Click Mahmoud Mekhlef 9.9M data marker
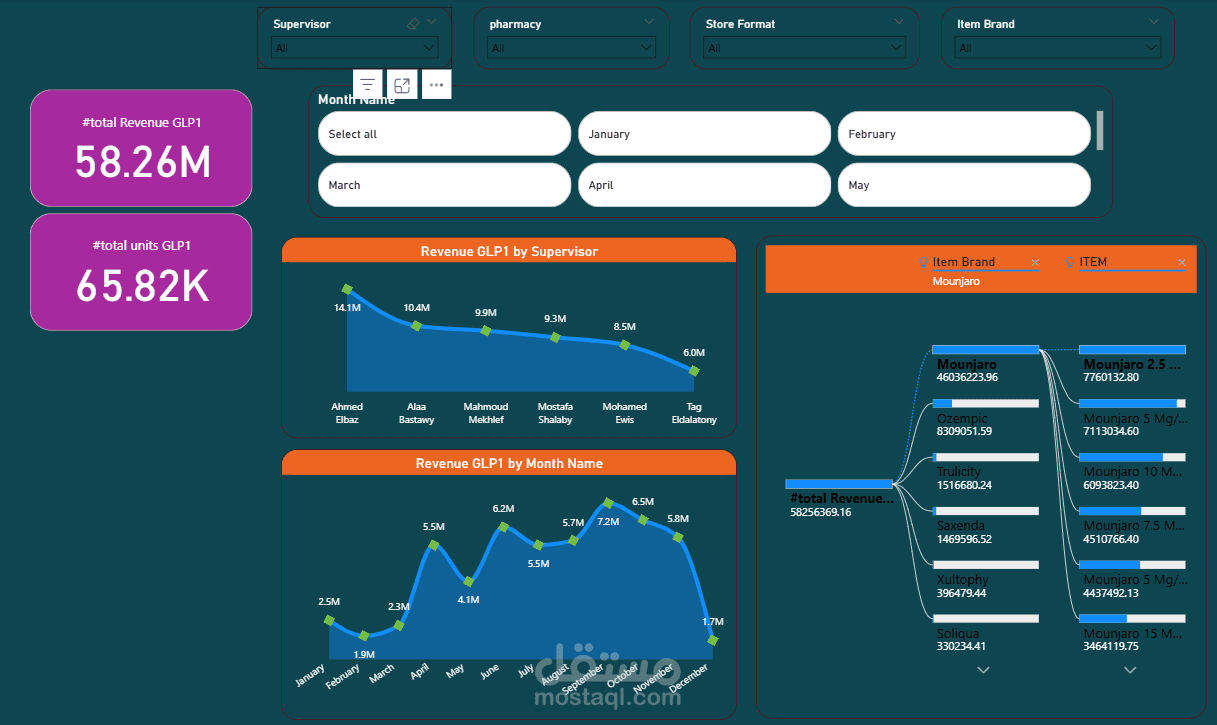This screenshot has height=725, width=1217. coord(486,330)
